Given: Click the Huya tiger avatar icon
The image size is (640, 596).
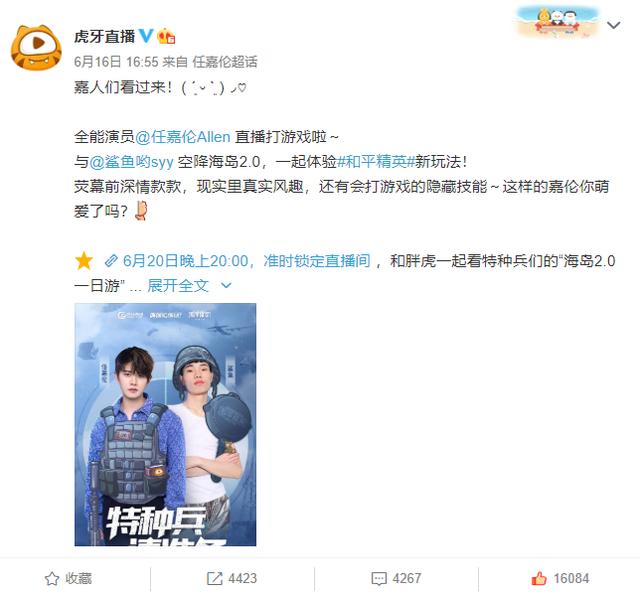Looking at the screenshot, I should (x=36, y=48).
